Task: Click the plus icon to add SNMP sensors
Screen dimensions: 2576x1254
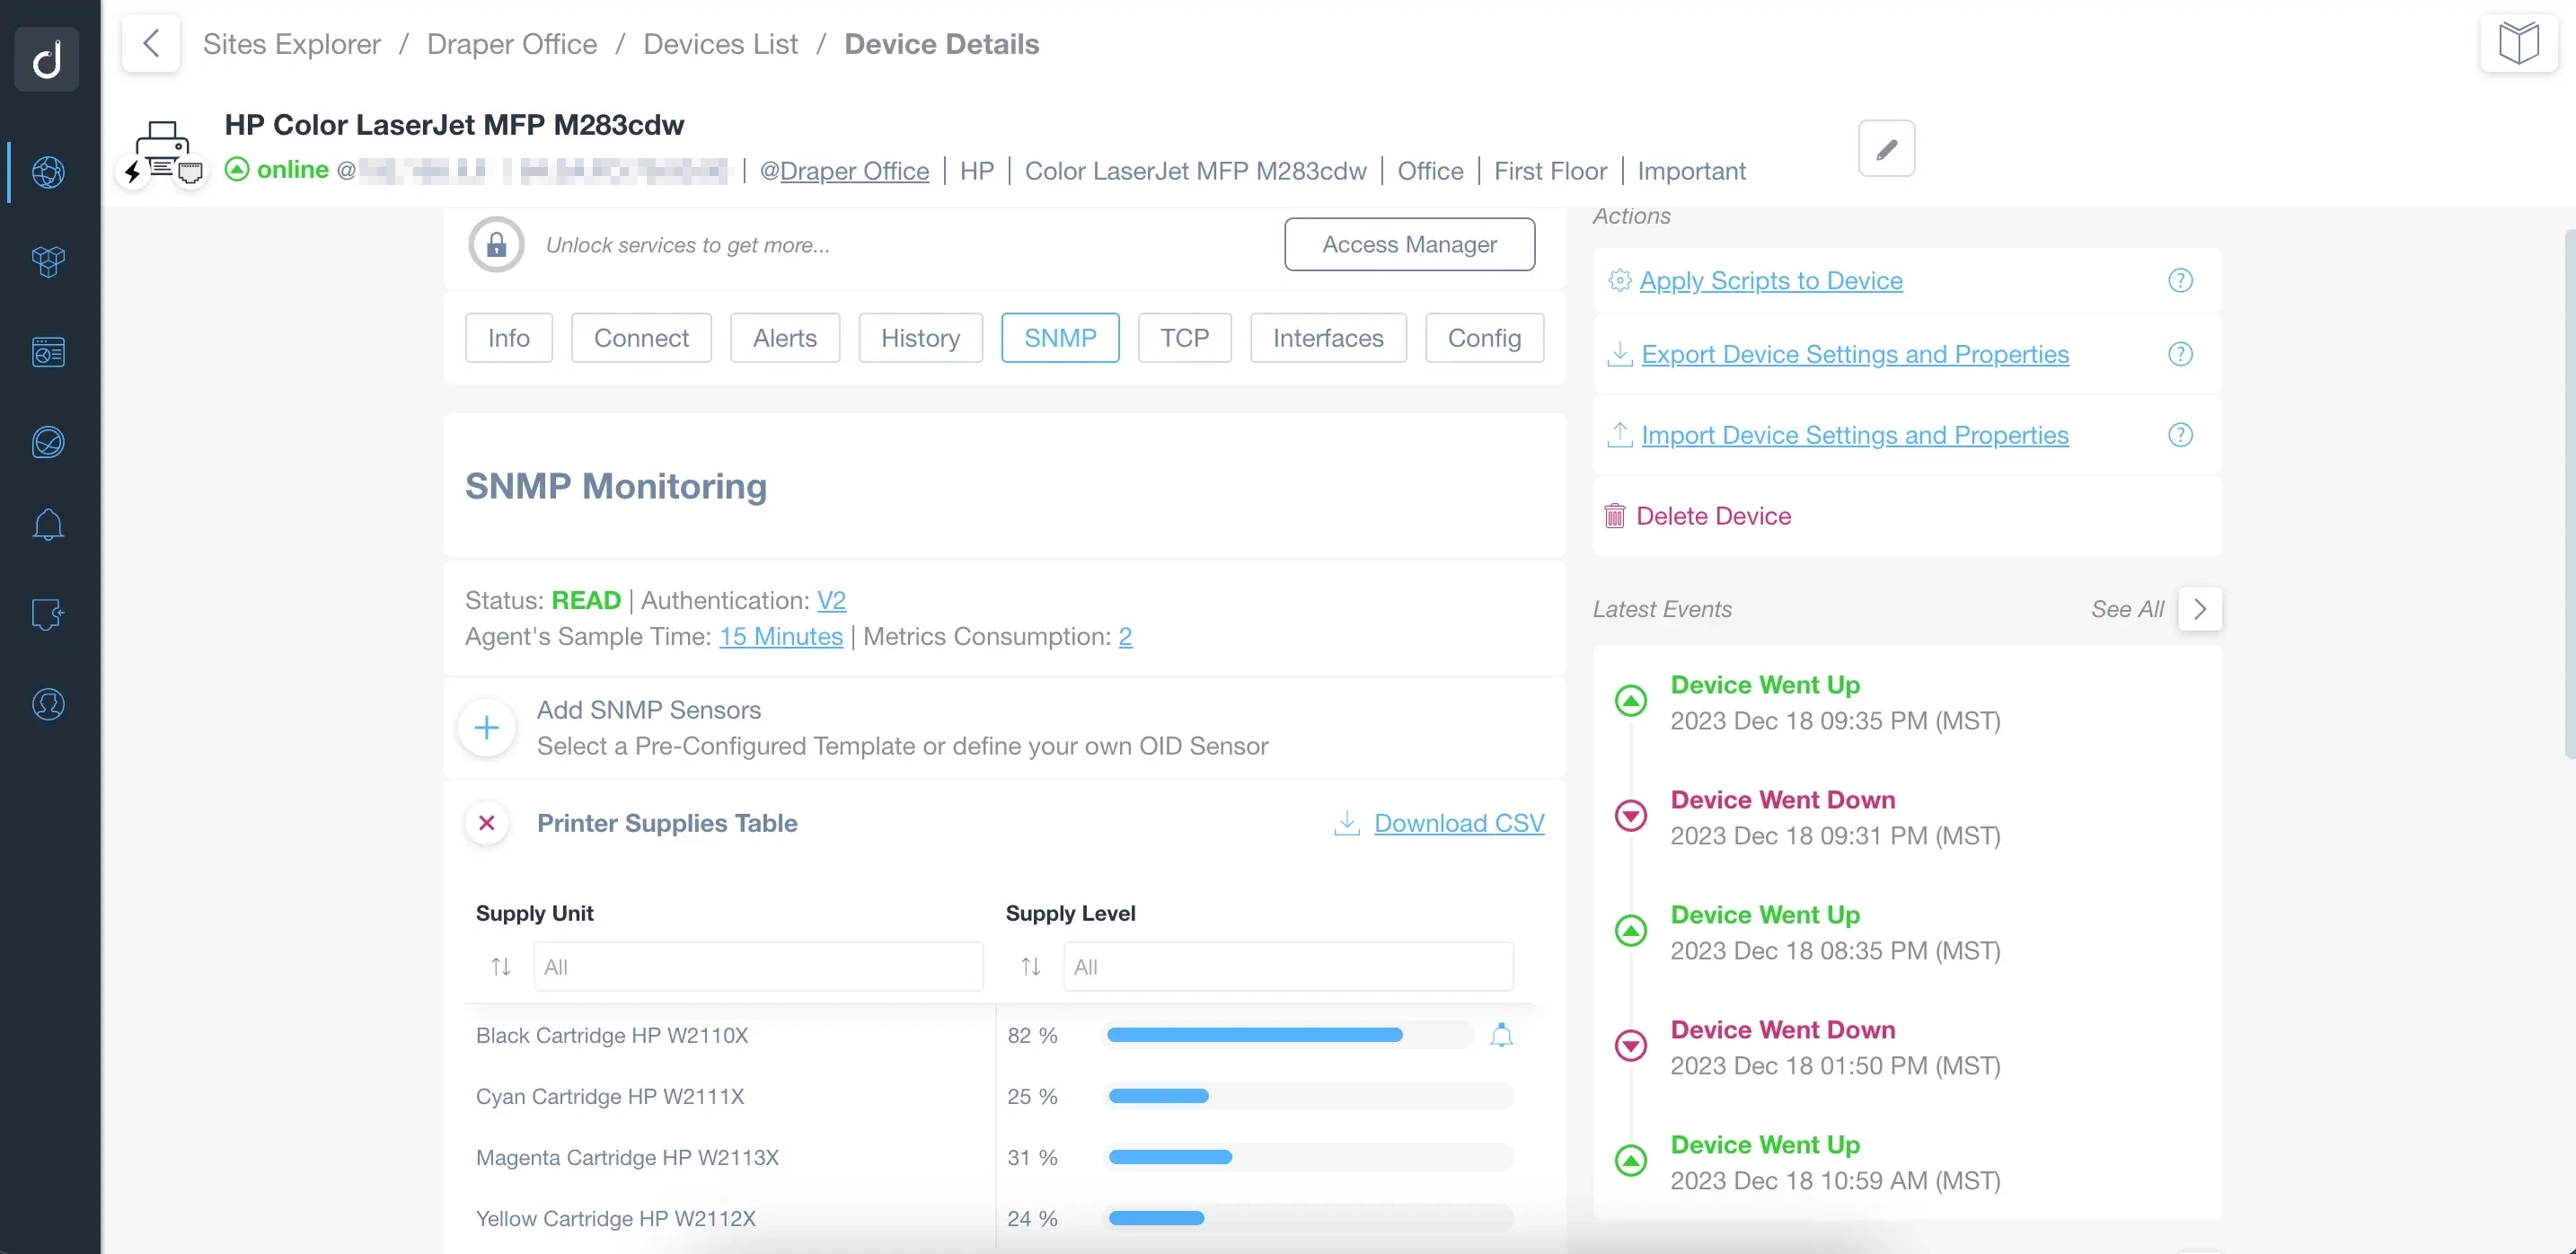Action: tap(487, 728)
